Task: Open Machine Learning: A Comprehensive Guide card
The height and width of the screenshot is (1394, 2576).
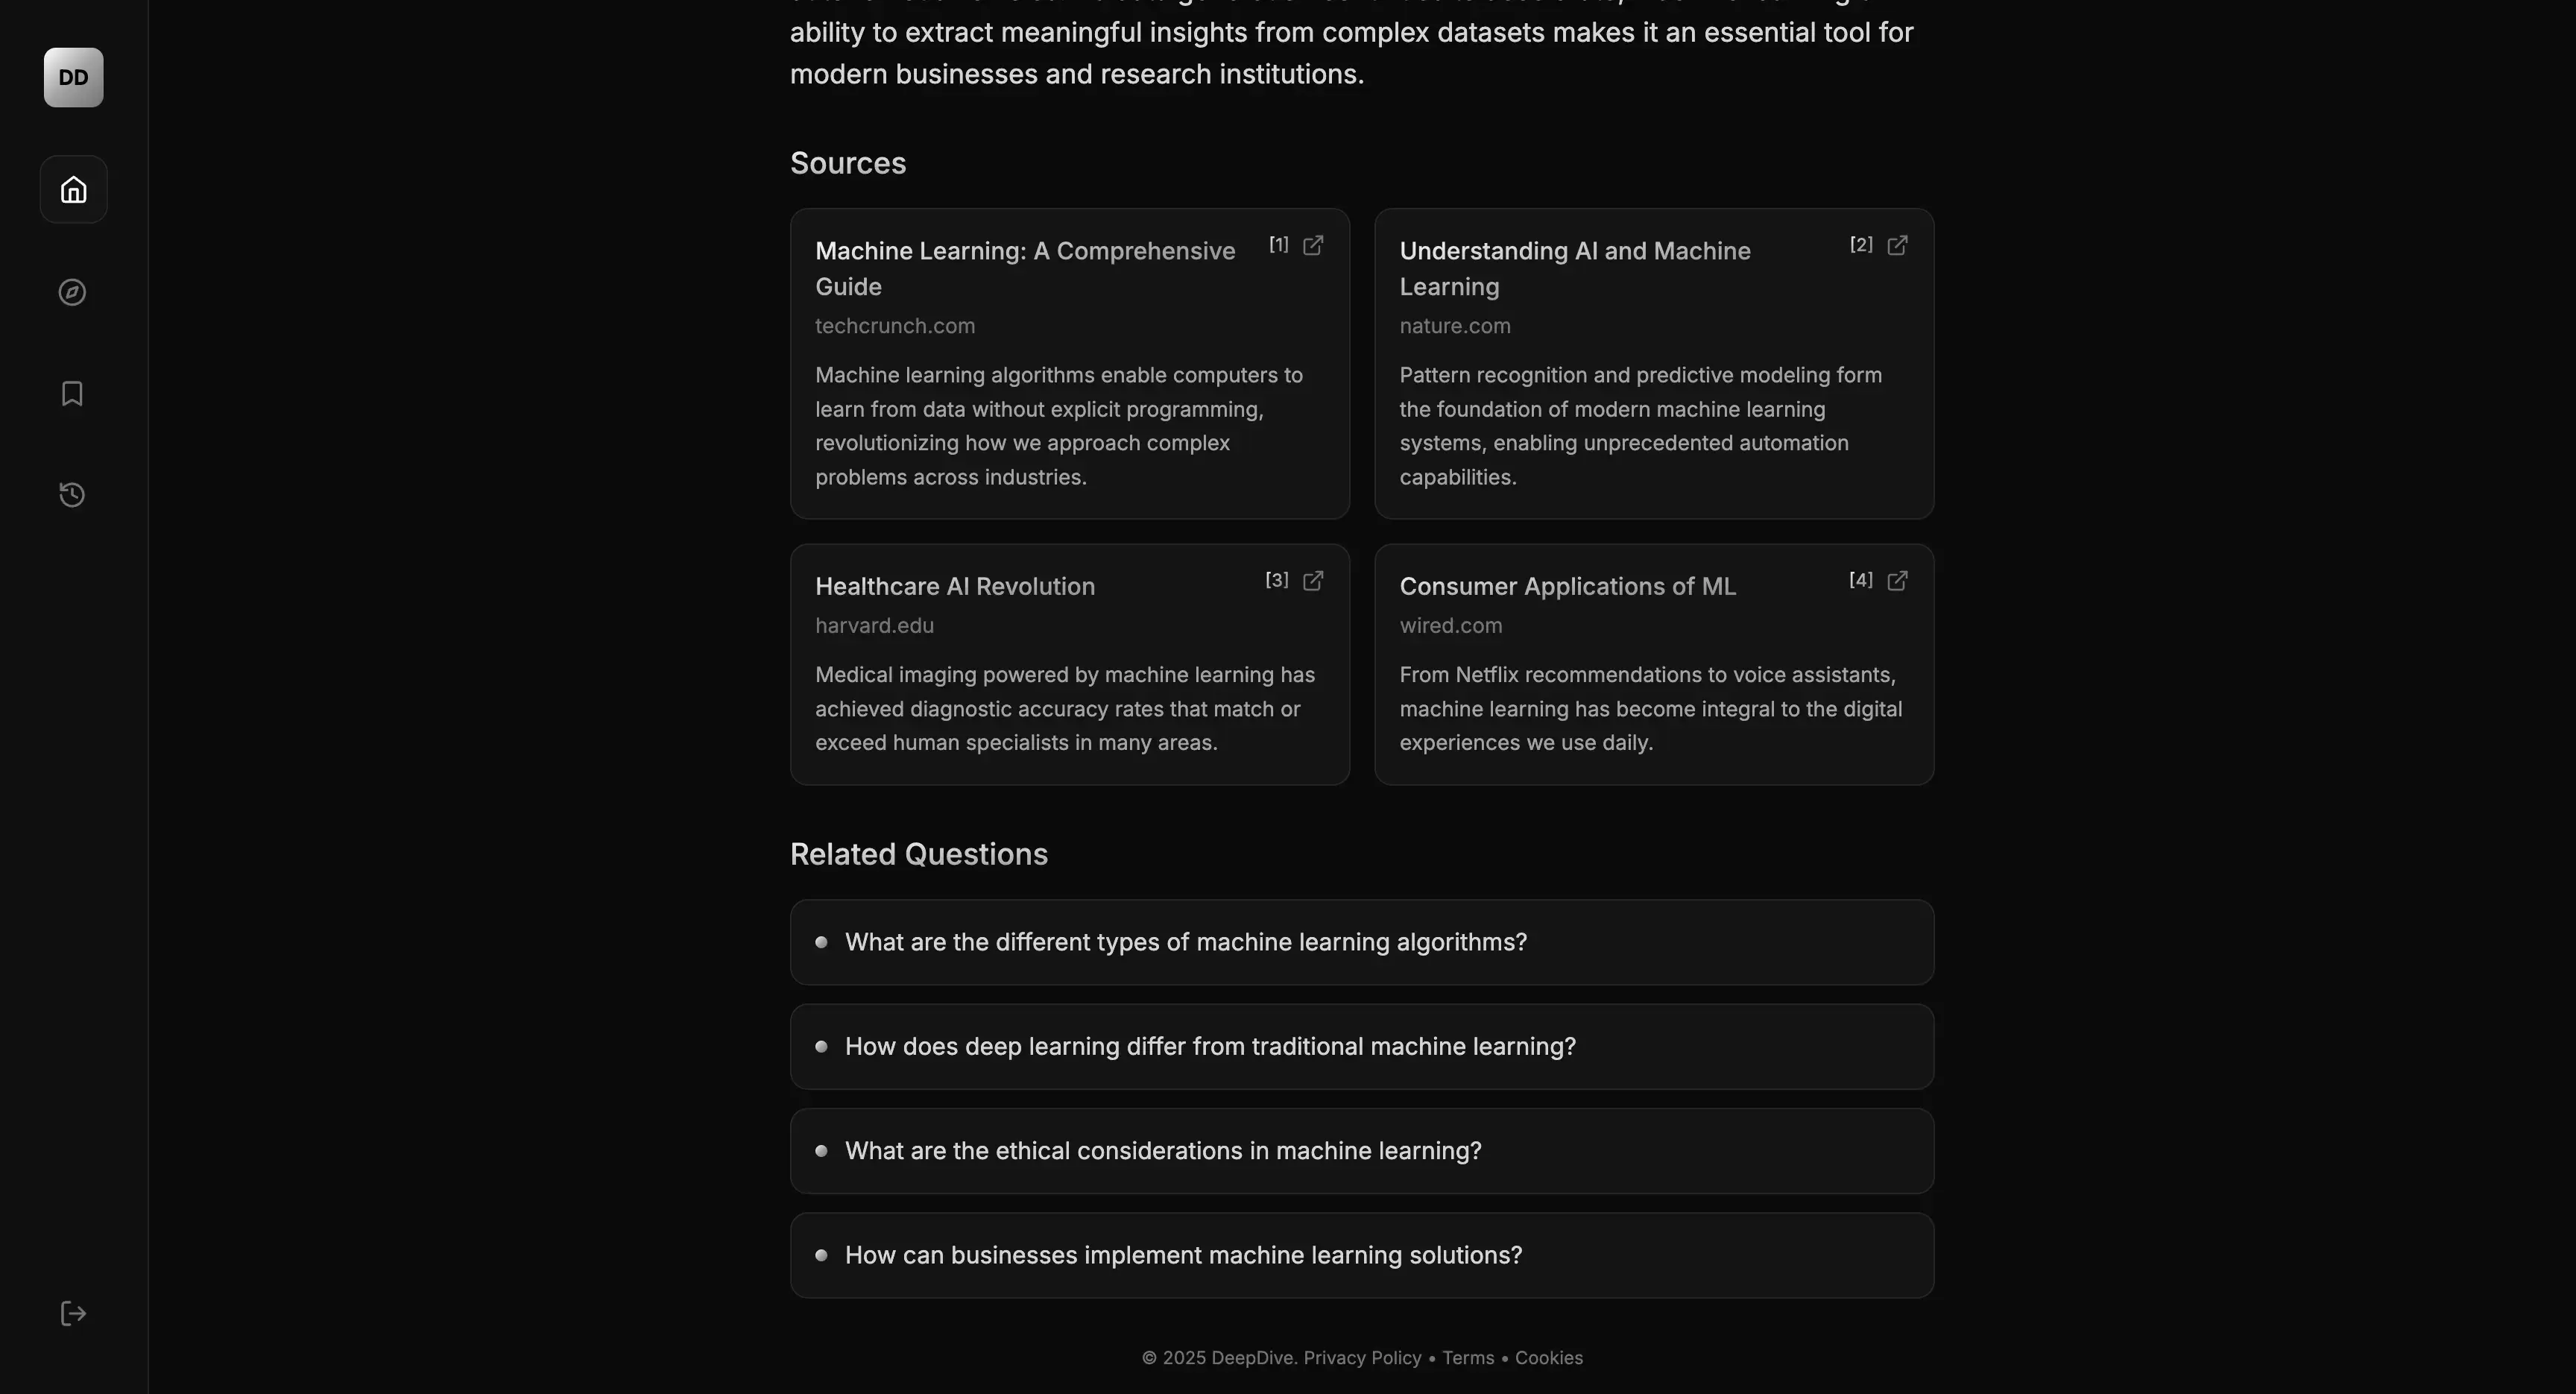Action: point(1069,364)
